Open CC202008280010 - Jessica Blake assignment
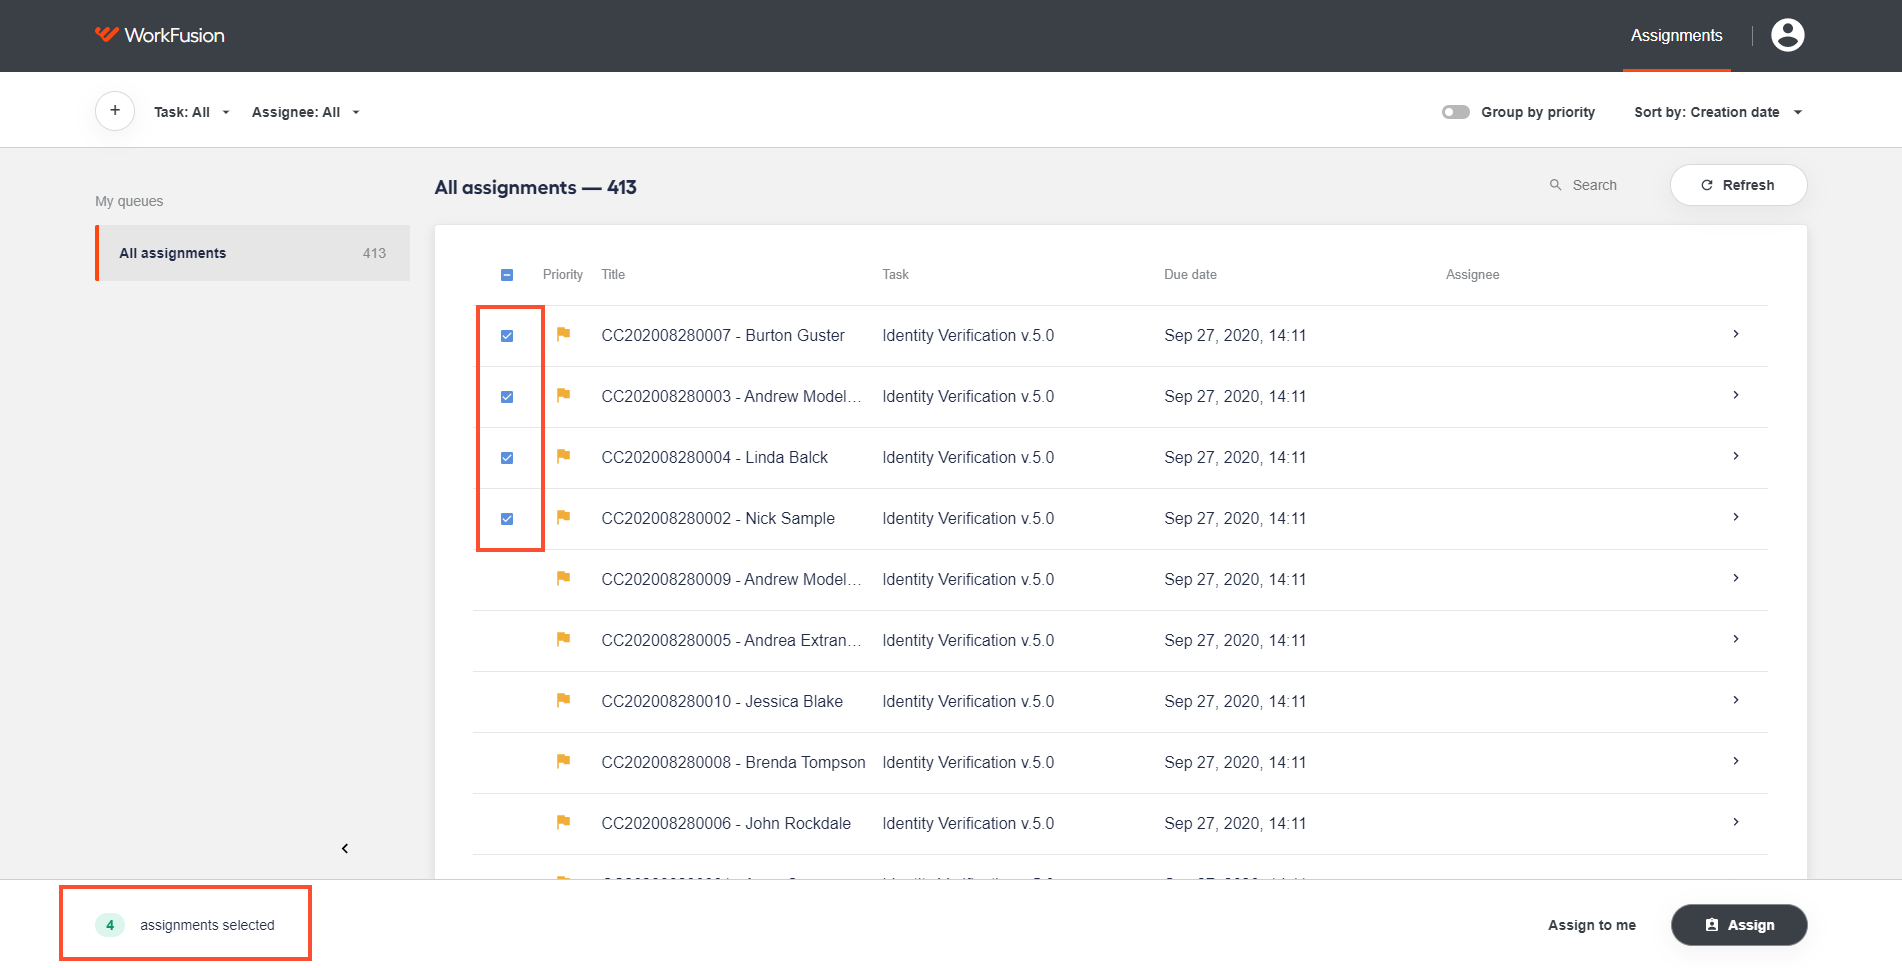Image resolution: width=1902 pixels, height=968 pixels. [x=722, y=701]
